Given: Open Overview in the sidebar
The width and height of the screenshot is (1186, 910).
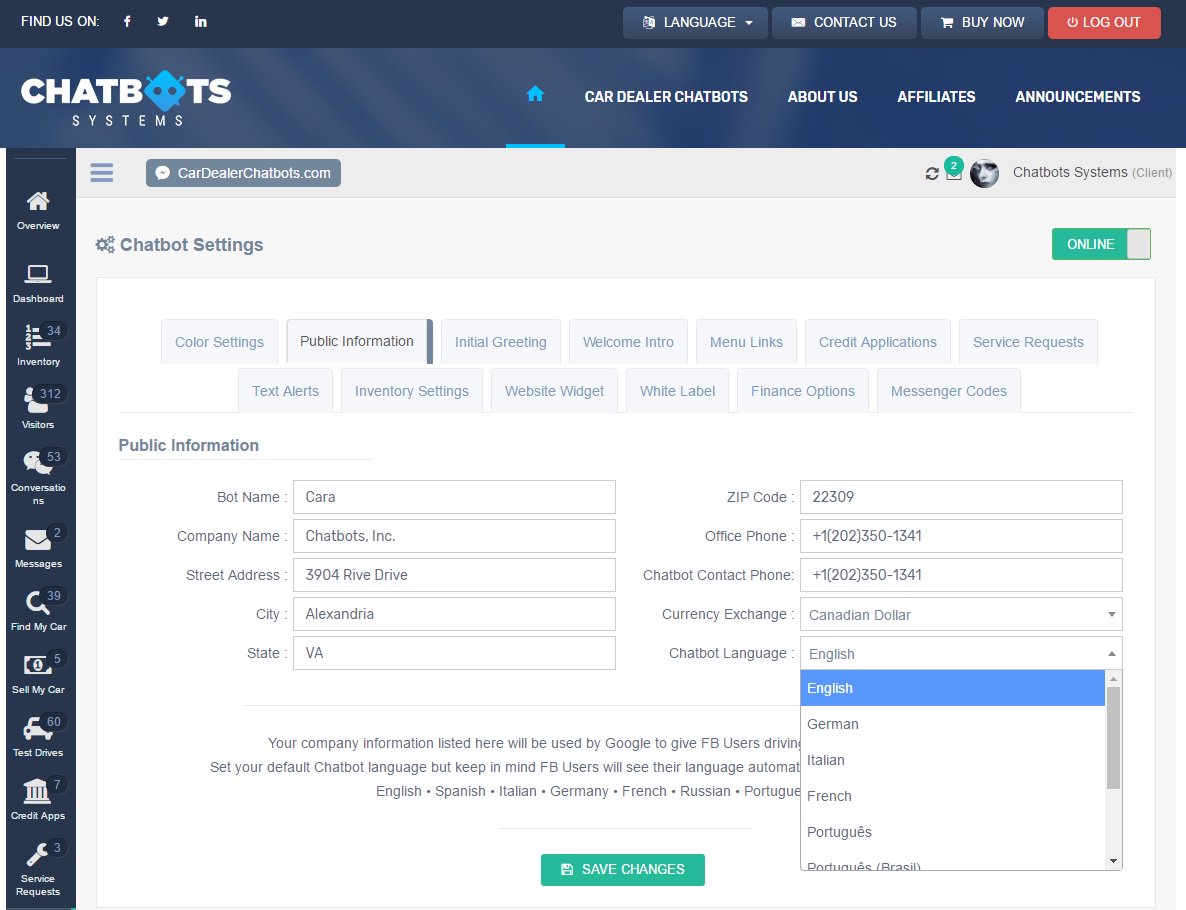Looking at the screenshot, I should (x=38, y=211).
